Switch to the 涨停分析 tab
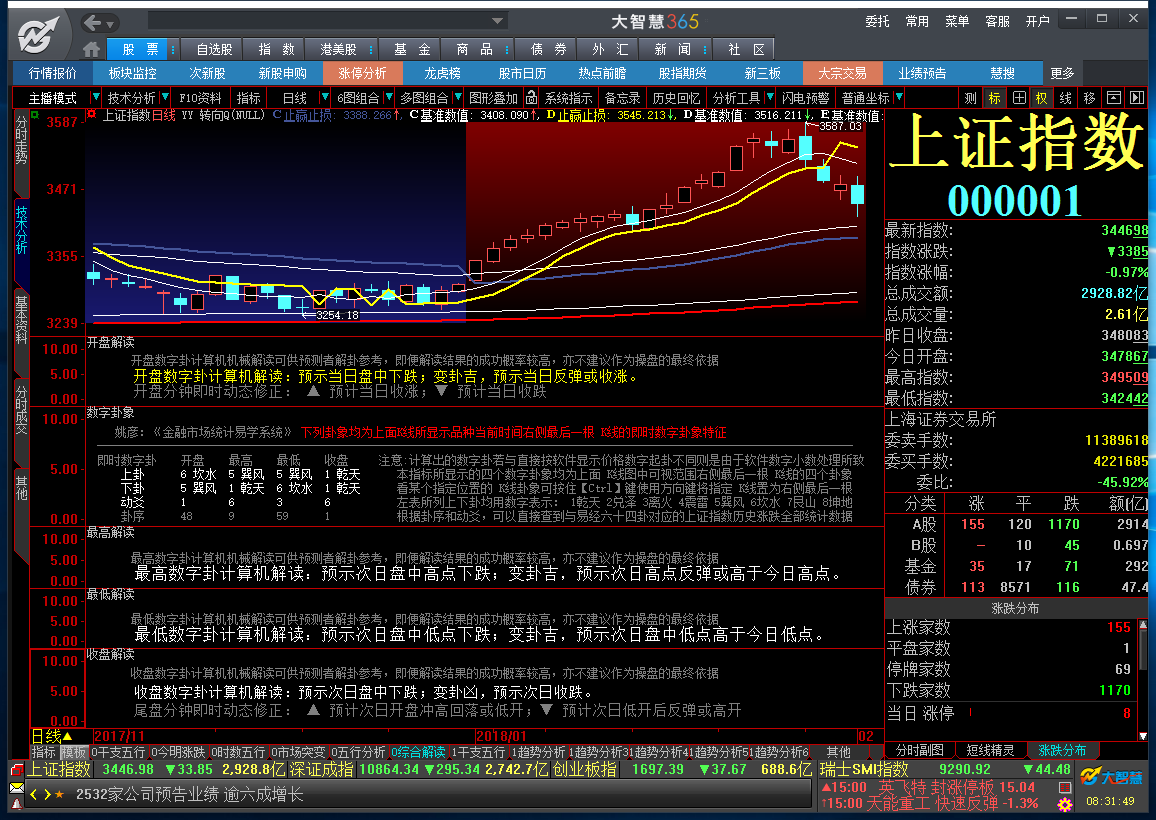This screenshot has width=1156, height=820. [x=362, y=73]
